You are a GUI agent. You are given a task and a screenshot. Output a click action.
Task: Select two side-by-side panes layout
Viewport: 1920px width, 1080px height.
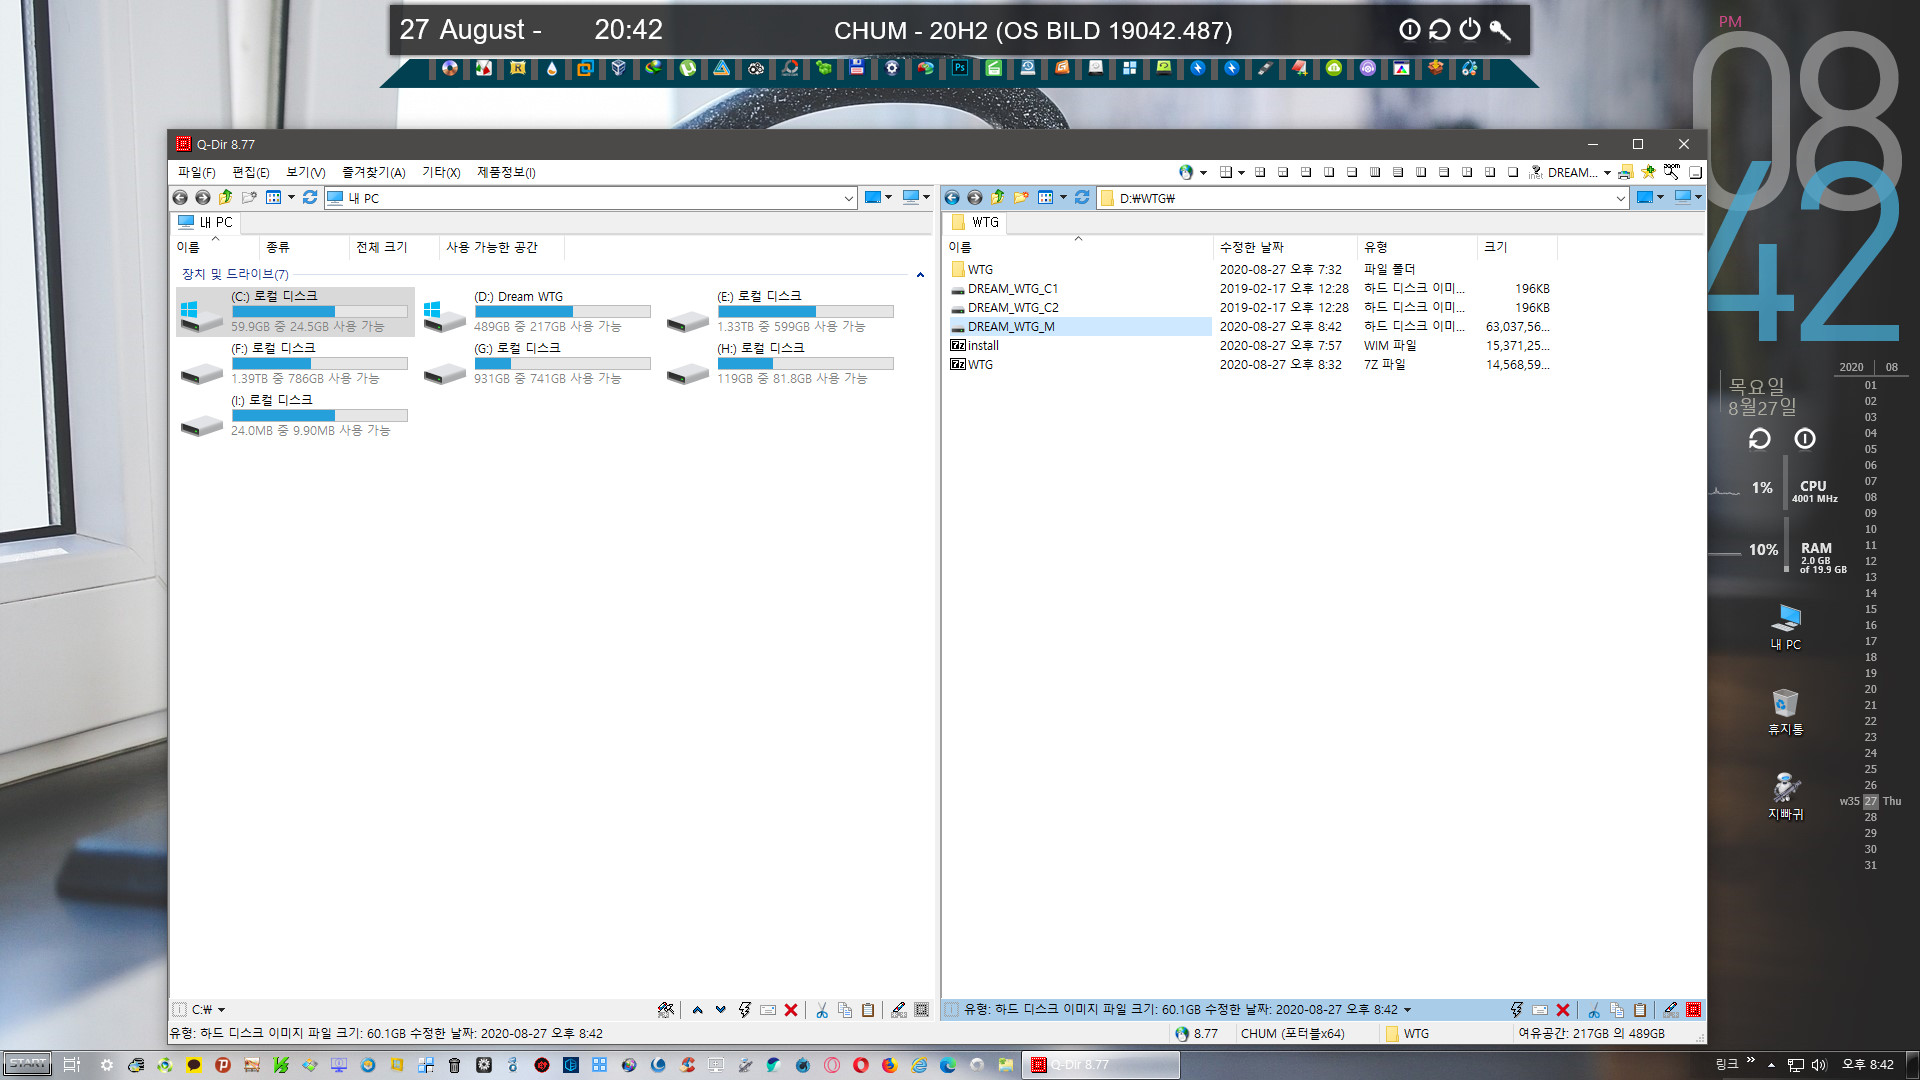1329,172
